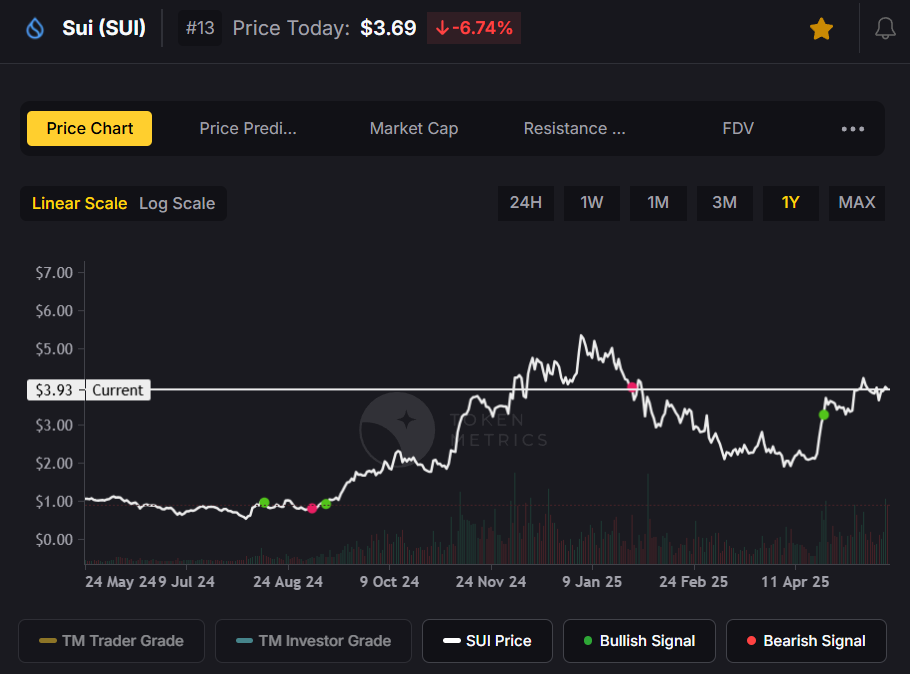Click the -6.74% price change badge
Image resolution: width=910 pixels, height=674 pixels.
(x=474, y=28)
